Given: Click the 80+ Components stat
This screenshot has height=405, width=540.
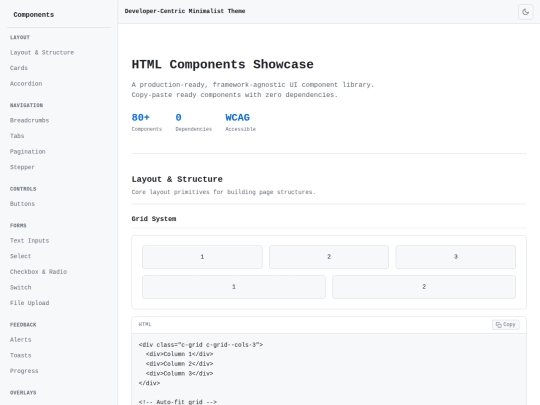Looking at the screenshot, I should click(146, 122).
